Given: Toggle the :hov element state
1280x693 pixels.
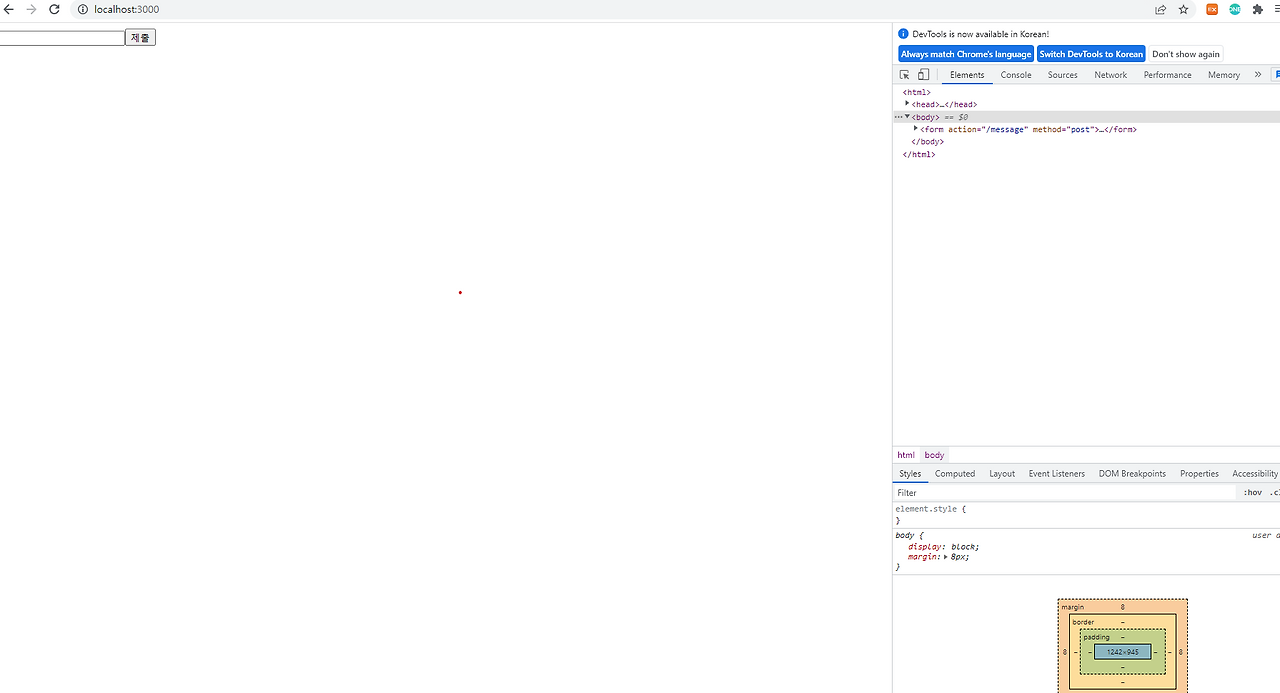Looking at the screenshot, I should point(1253,493).
